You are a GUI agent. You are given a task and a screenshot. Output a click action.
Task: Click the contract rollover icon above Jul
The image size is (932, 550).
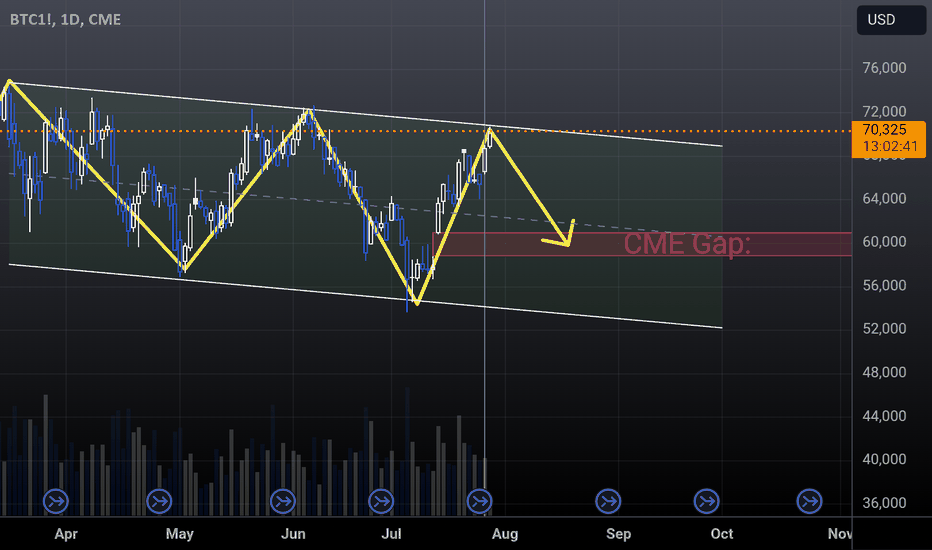[x=381, y=502]
